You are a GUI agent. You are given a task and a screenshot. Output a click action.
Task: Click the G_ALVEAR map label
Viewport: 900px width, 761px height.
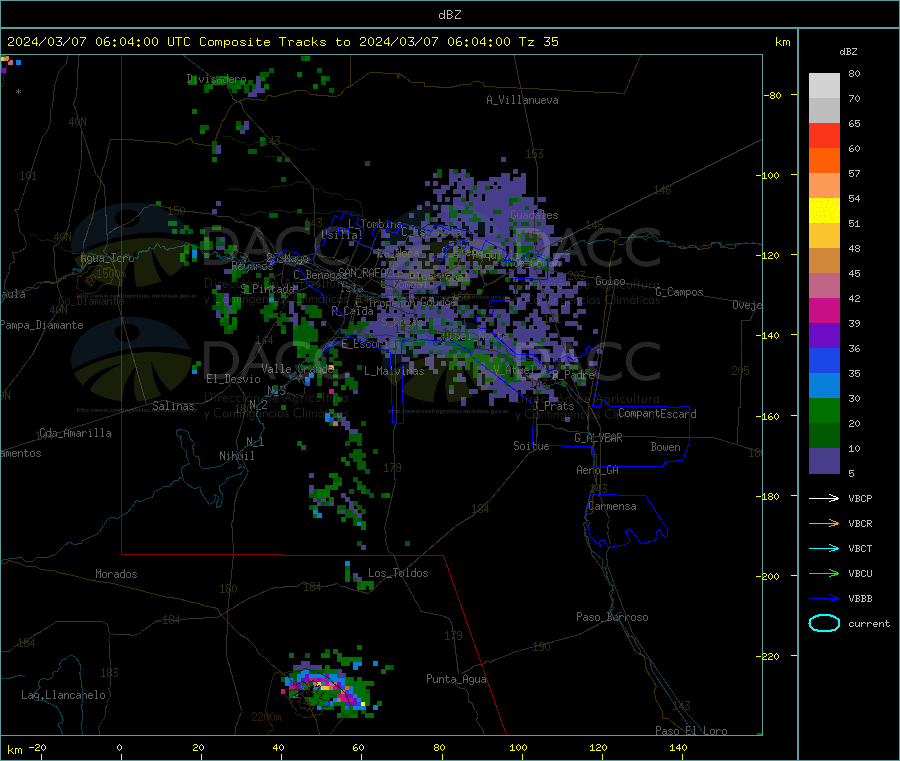click(598, 438)
